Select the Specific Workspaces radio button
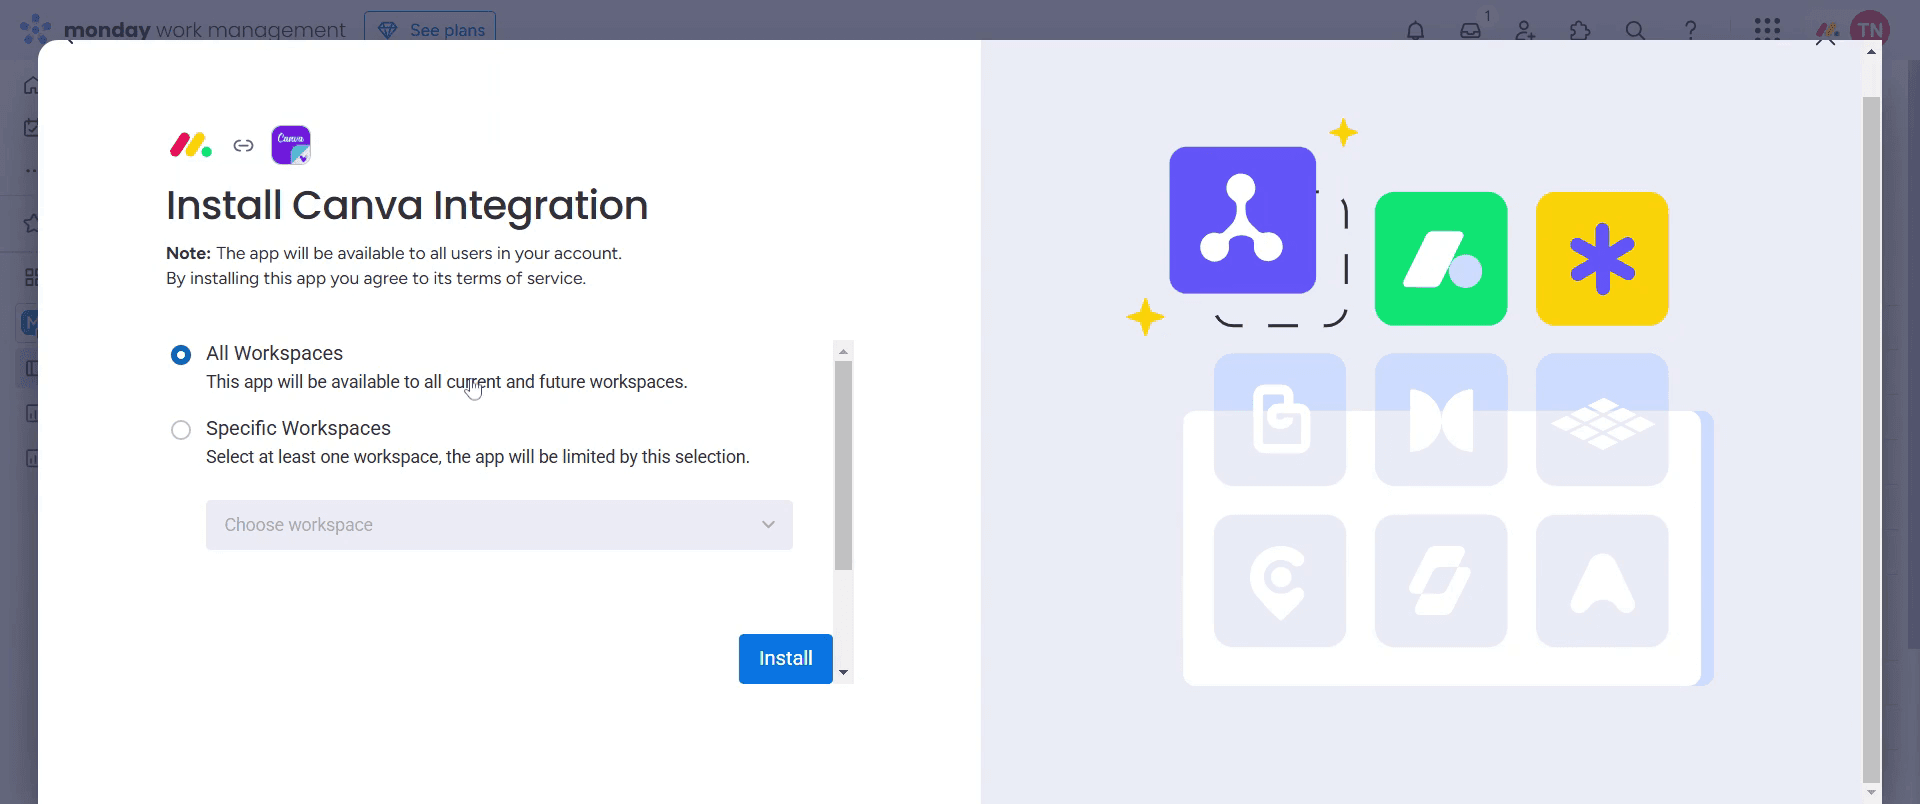The height and width of the screenshot is (804, 1920). coord(181,430)
